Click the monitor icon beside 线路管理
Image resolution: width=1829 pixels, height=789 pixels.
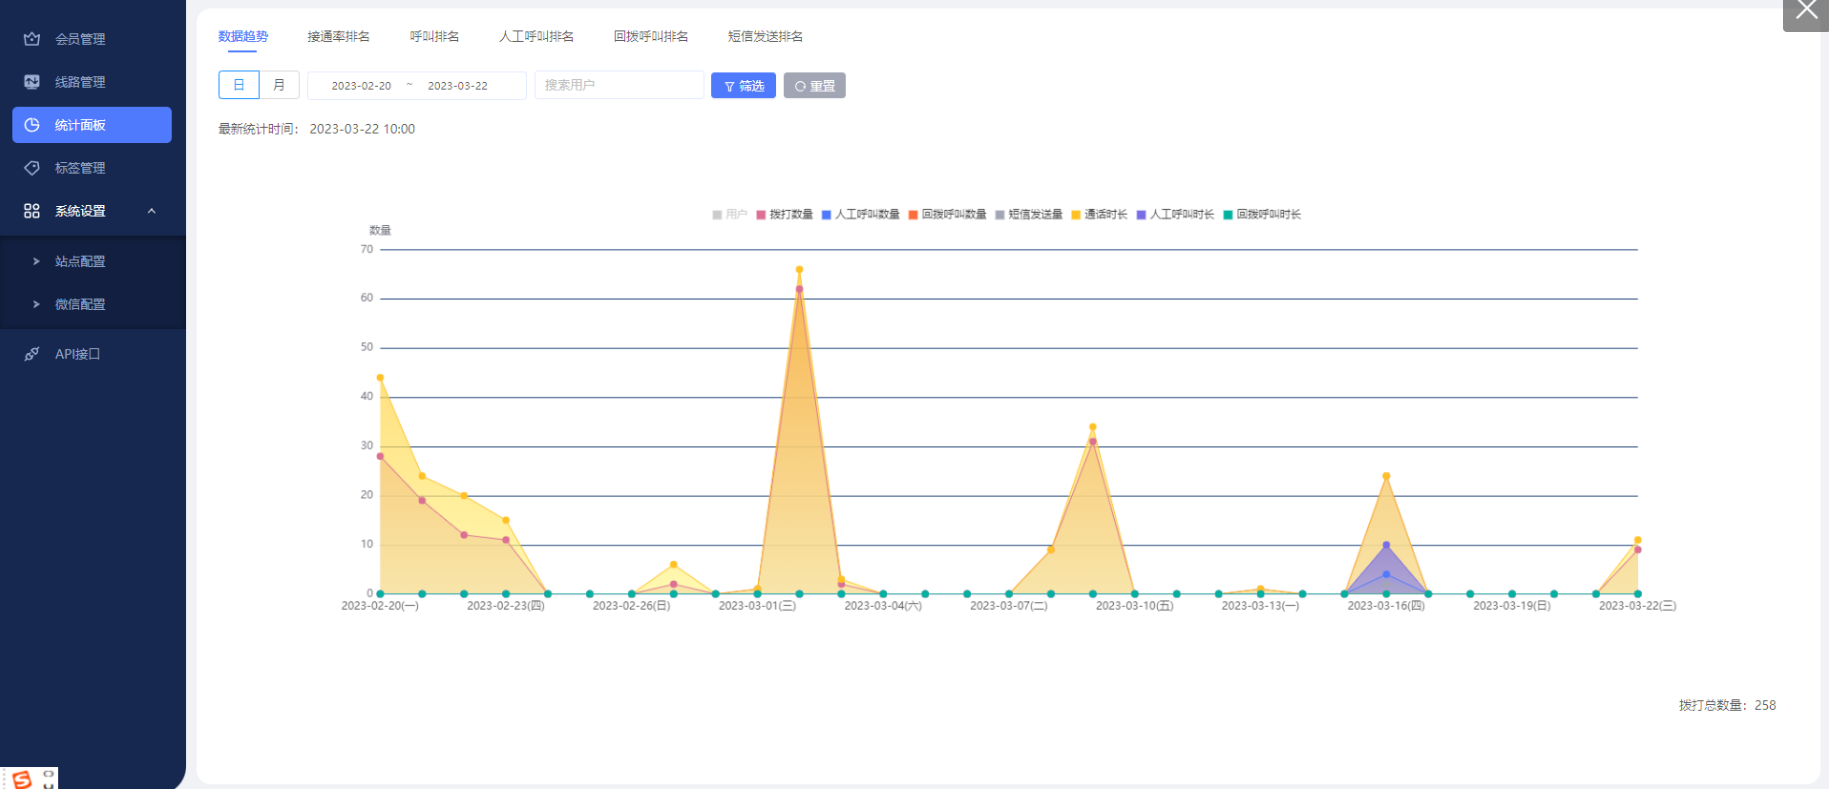click(x=32, y=82)
